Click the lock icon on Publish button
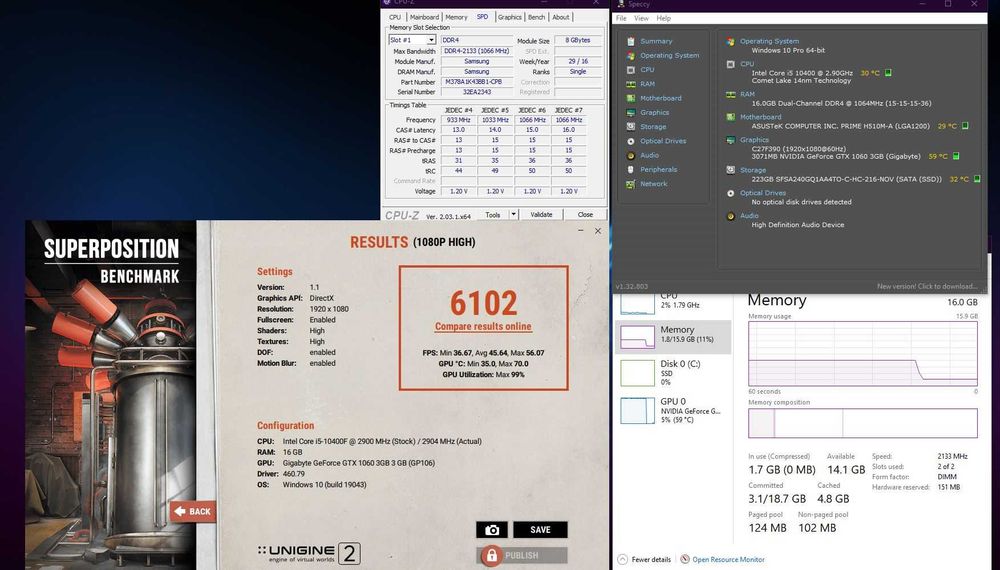Image resolution: width=1000 pixels, height=570 pixels. pyautogui.click(x=491, y=555)
